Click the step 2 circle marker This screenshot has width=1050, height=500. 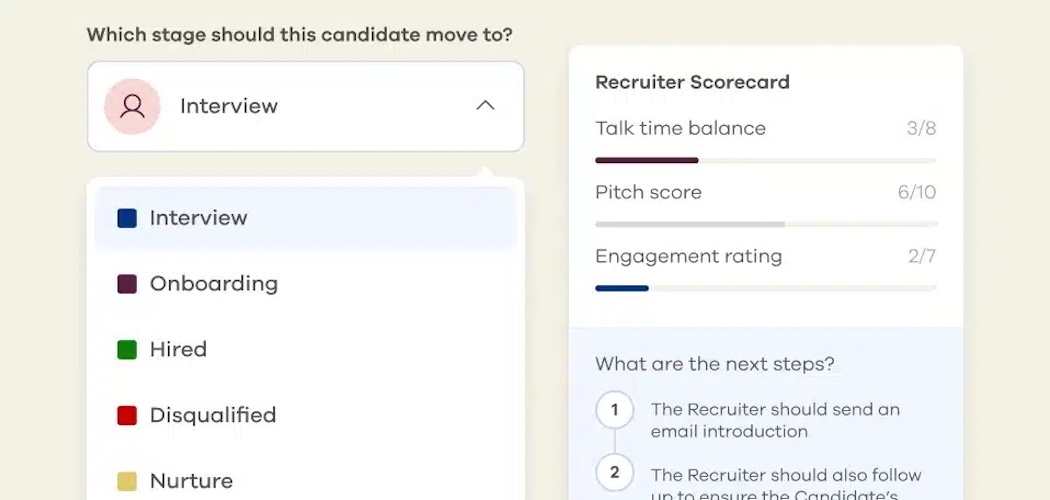[x=614, y=473]
